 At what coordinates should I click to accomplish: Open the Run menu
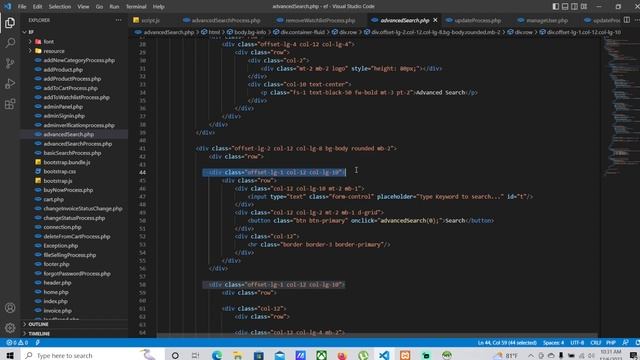[x=114, y=7]
